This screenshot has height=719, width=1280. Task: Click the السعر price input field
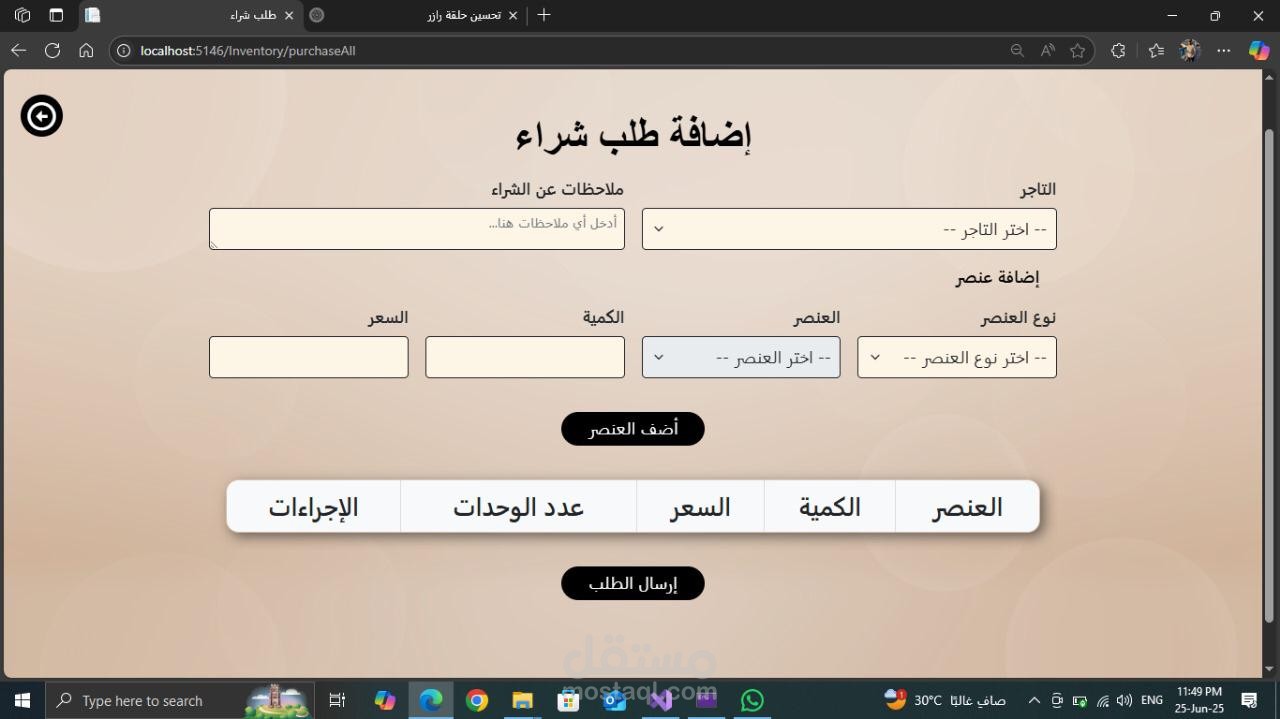(x=309, y=357)
